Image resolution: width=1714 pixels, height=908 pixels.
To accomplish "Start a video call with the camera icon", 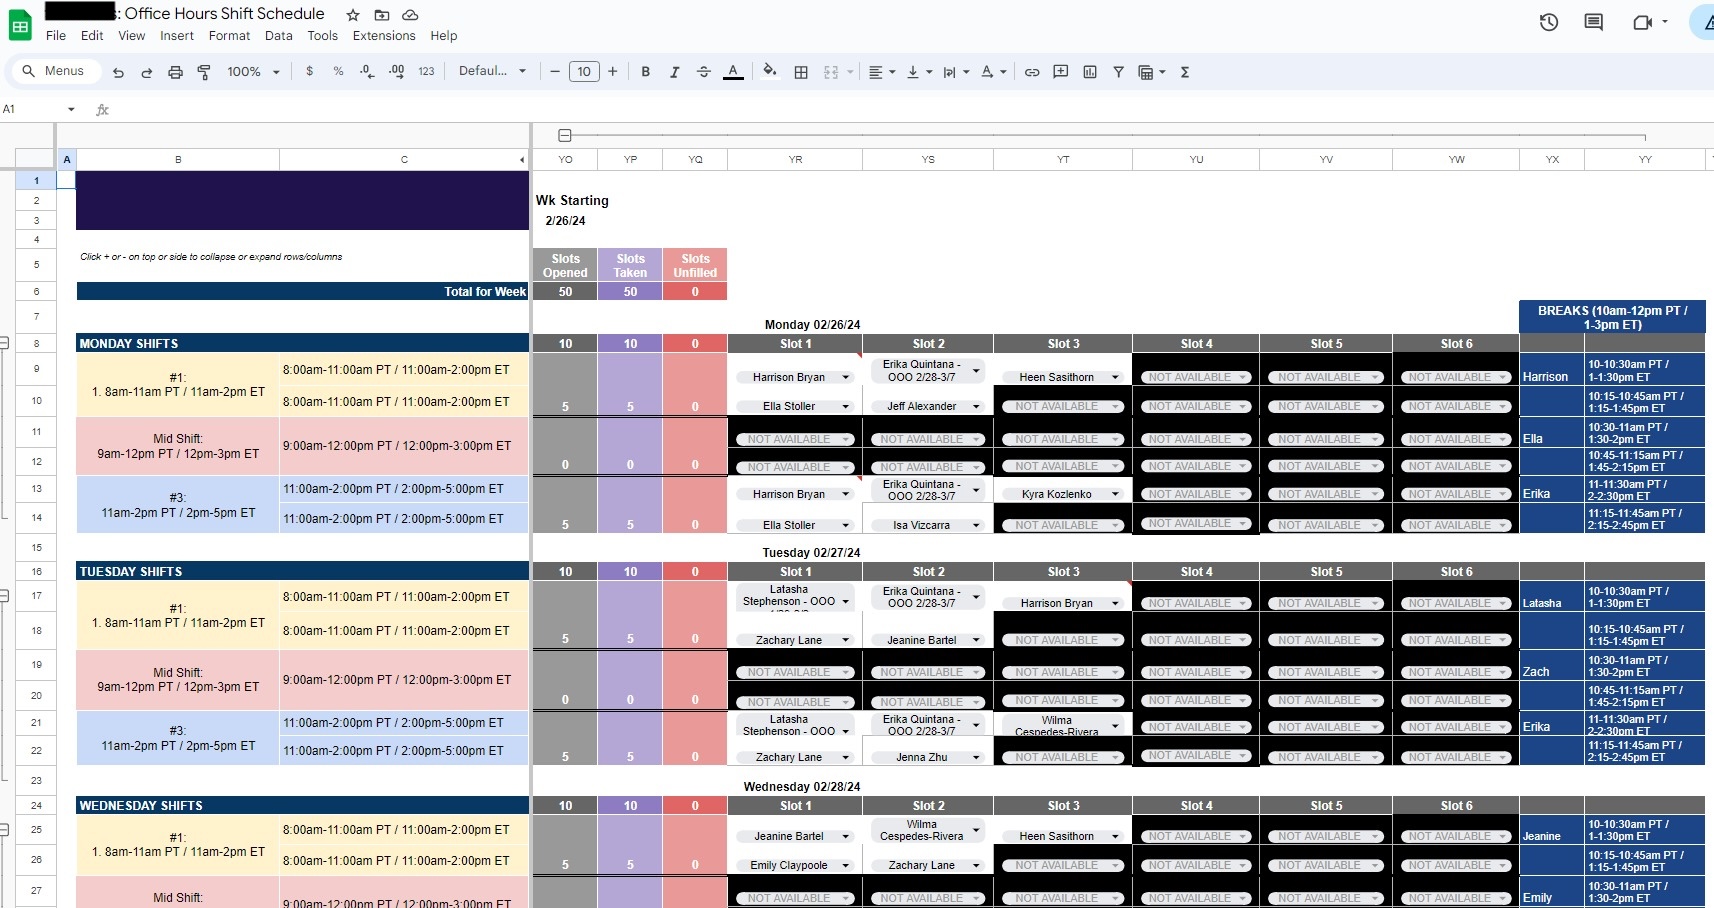I will tap(1642, 22).
